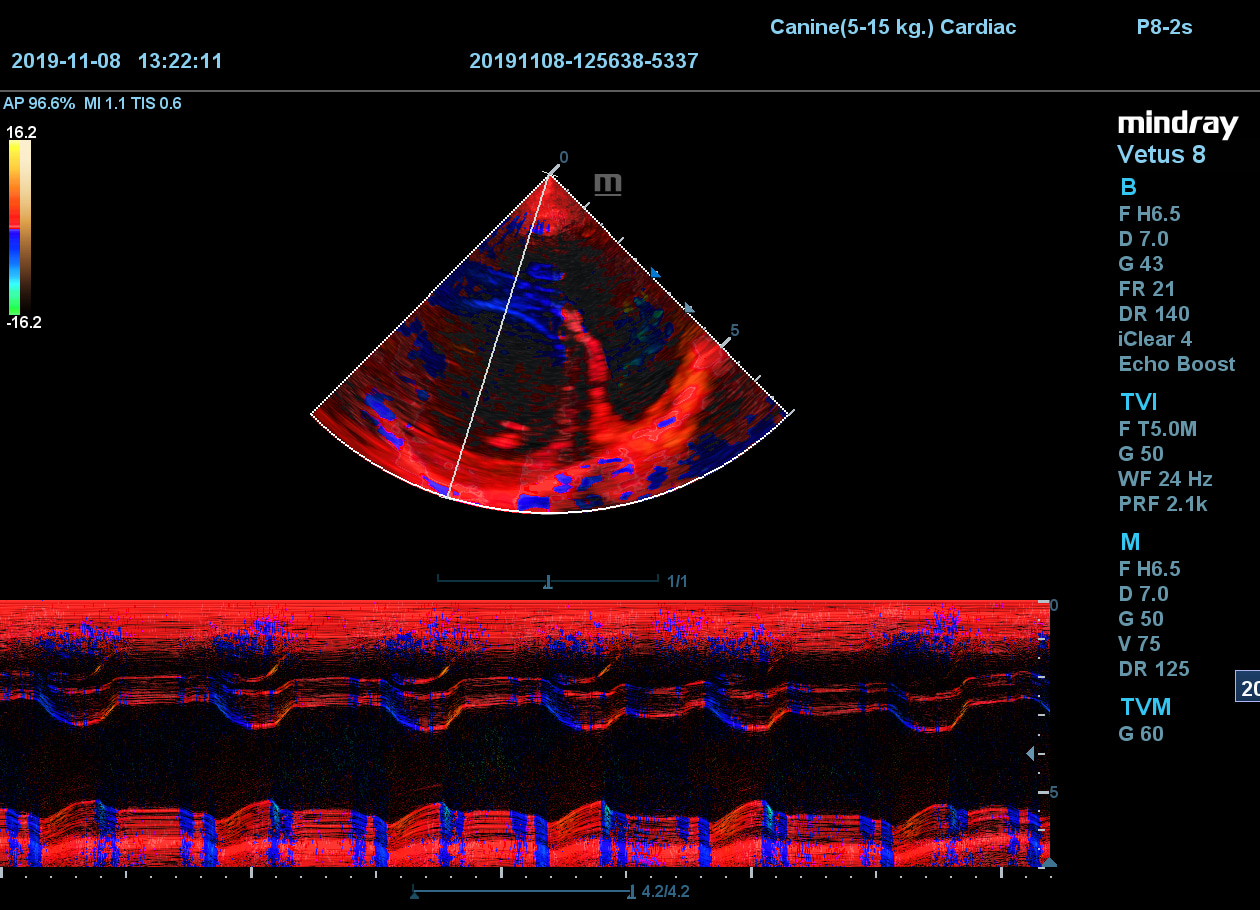This screenshot has width=1260, height=910.
Task: Click the PRF 2.1k parameter
Action: [x=1162, y=504]
